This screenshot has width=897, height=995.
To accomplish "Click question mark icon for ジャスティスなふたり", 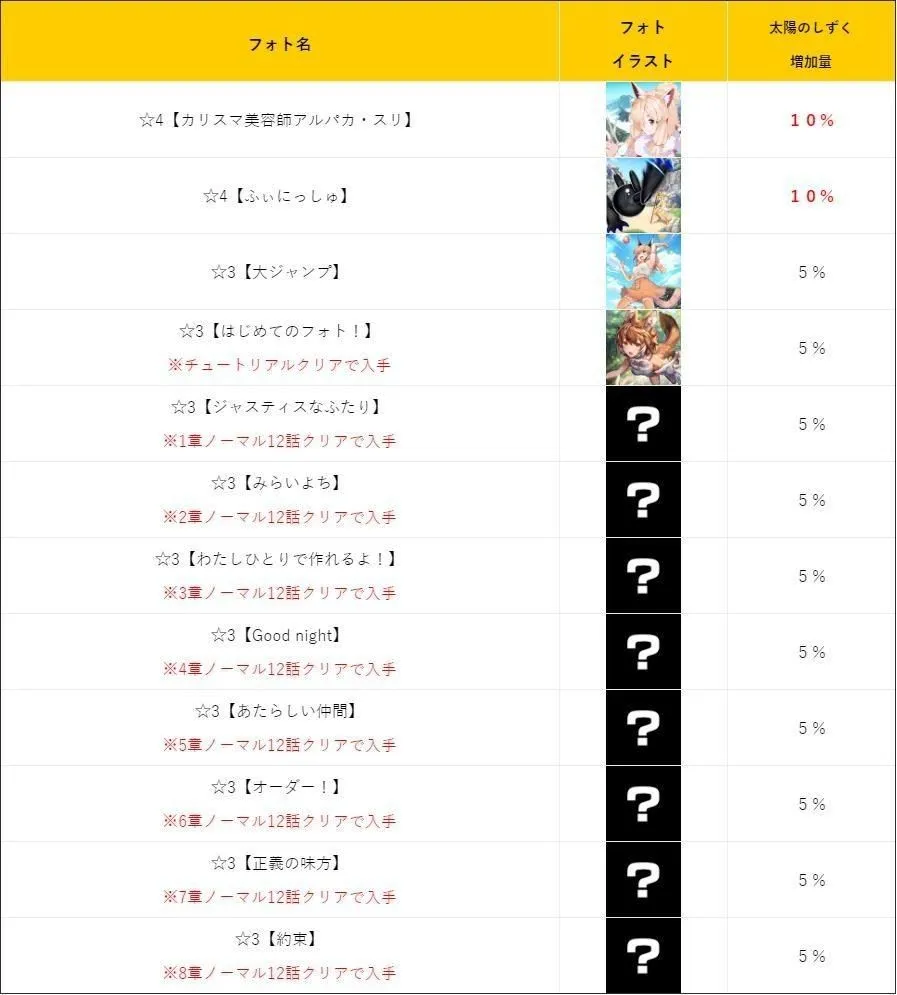I will (643, 424).
